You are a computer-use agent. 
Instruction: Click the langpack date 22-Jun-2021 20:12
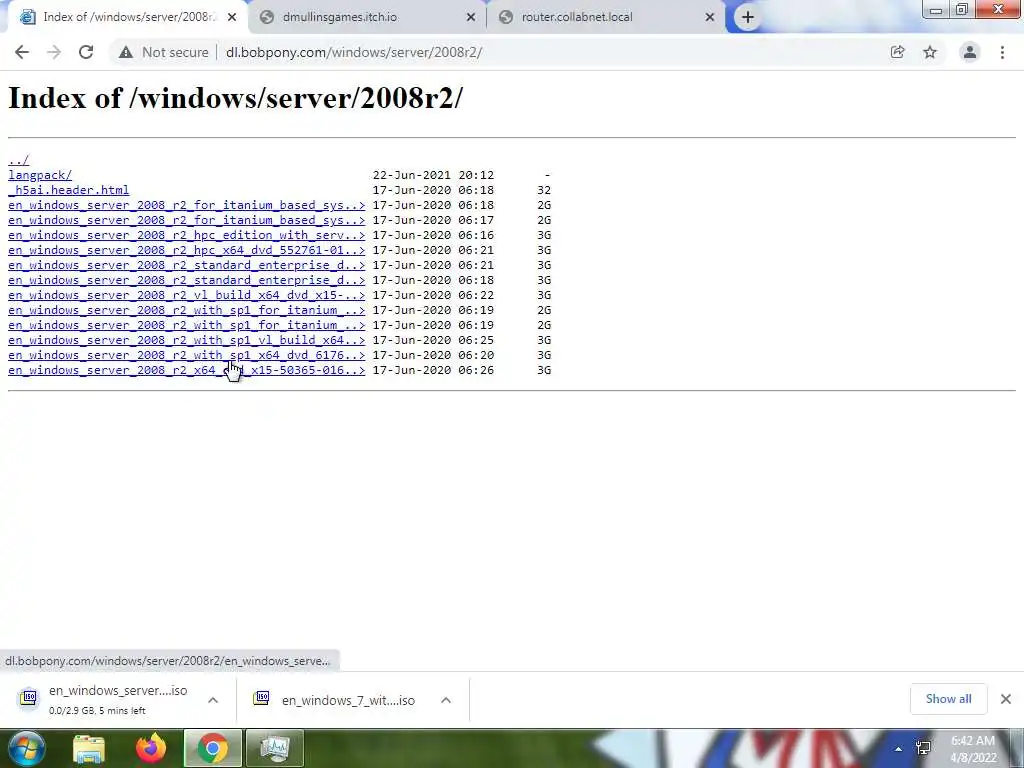pyautogui.click(x=433, y=175)
